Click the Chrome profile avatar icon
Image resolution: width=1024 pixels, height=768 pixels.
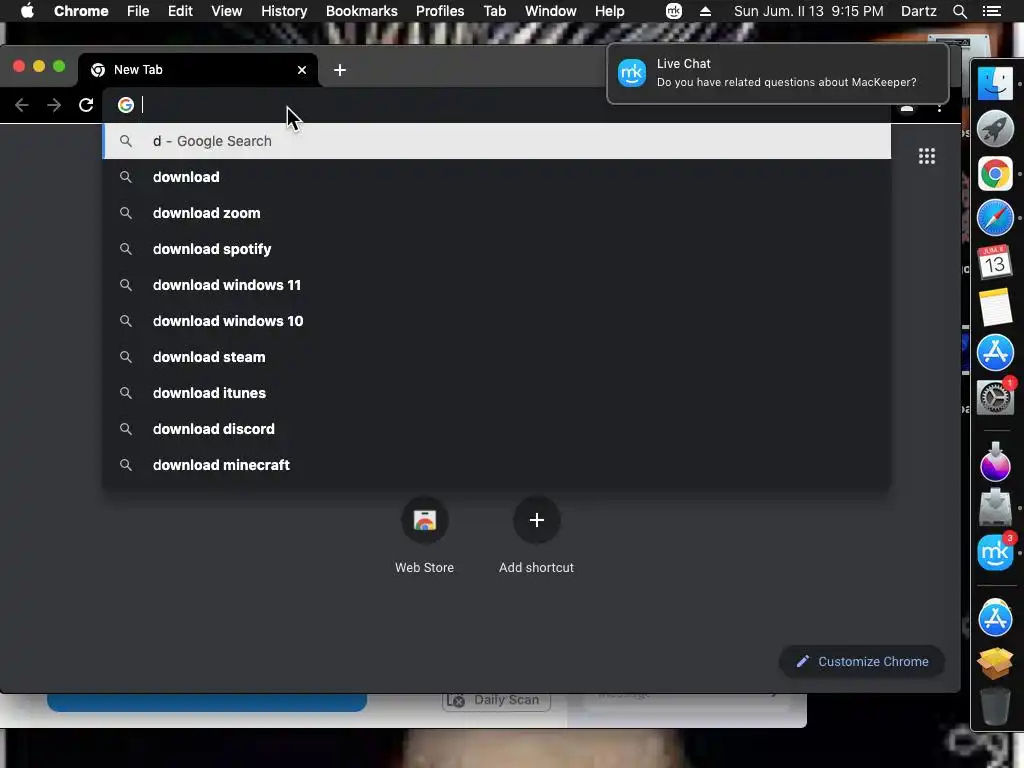coord(907,108)
